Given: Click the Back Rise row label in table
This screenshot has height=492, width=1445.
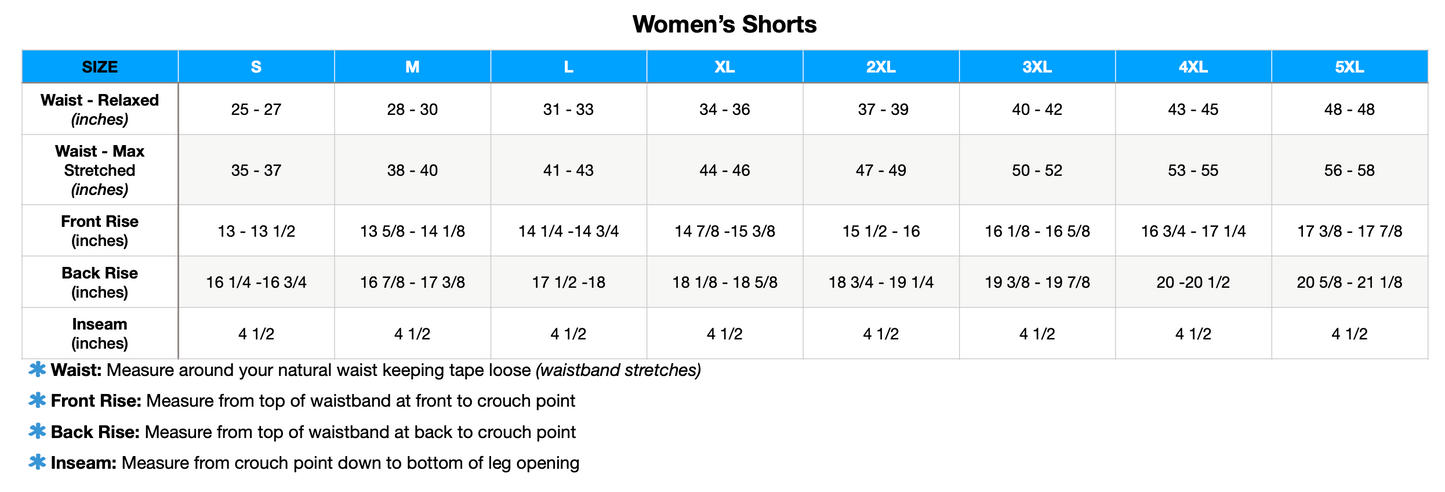Looking at the screenshot, I should 100,282.
